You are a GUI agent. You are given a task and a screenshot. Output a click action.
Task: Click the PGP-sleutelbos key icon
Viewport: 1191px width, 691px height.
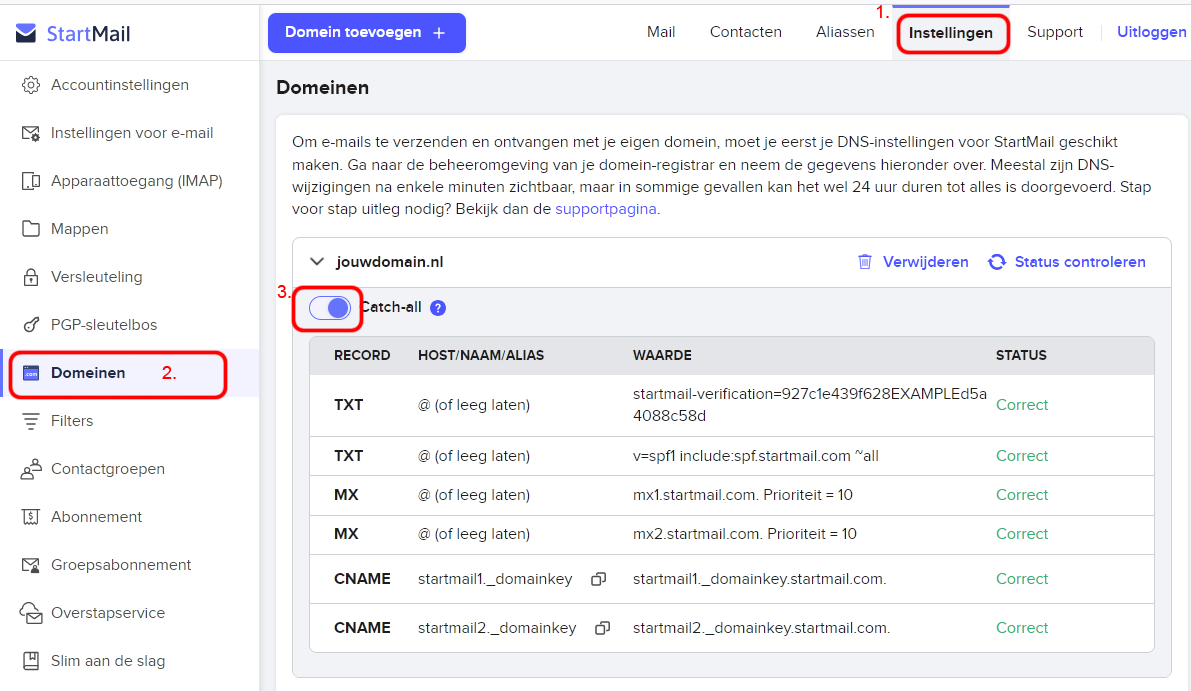(x=30, y=325)
